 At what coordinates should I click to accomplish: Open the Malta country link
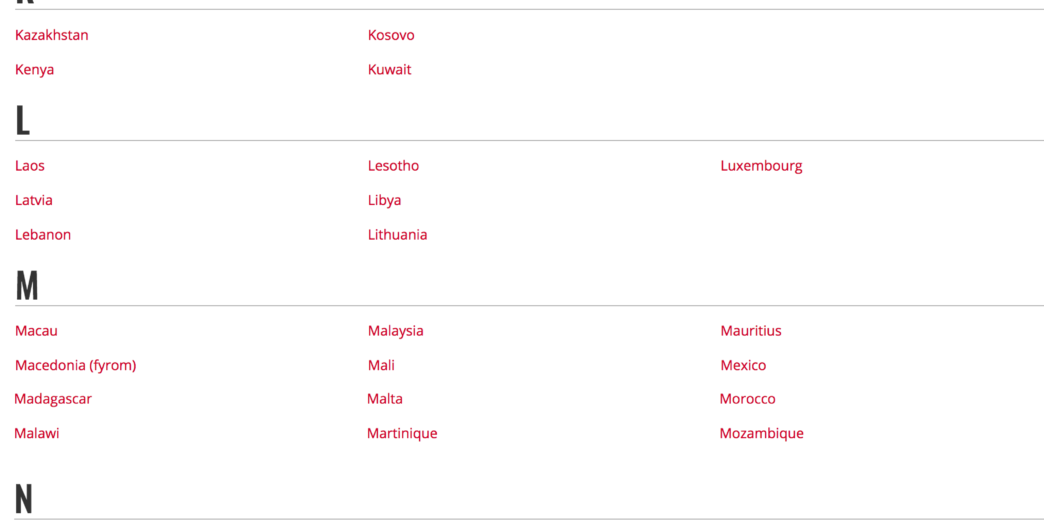click(385, 399)
